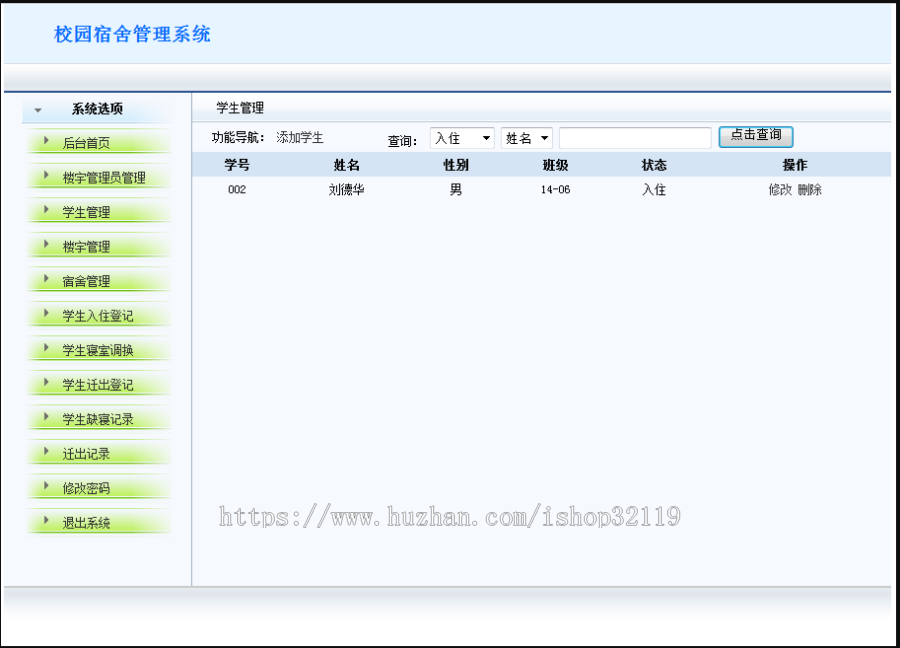Click the arrow icon beside 楼宇管理员管理
The width and height of the screenshot is (900, 648).
44,177
